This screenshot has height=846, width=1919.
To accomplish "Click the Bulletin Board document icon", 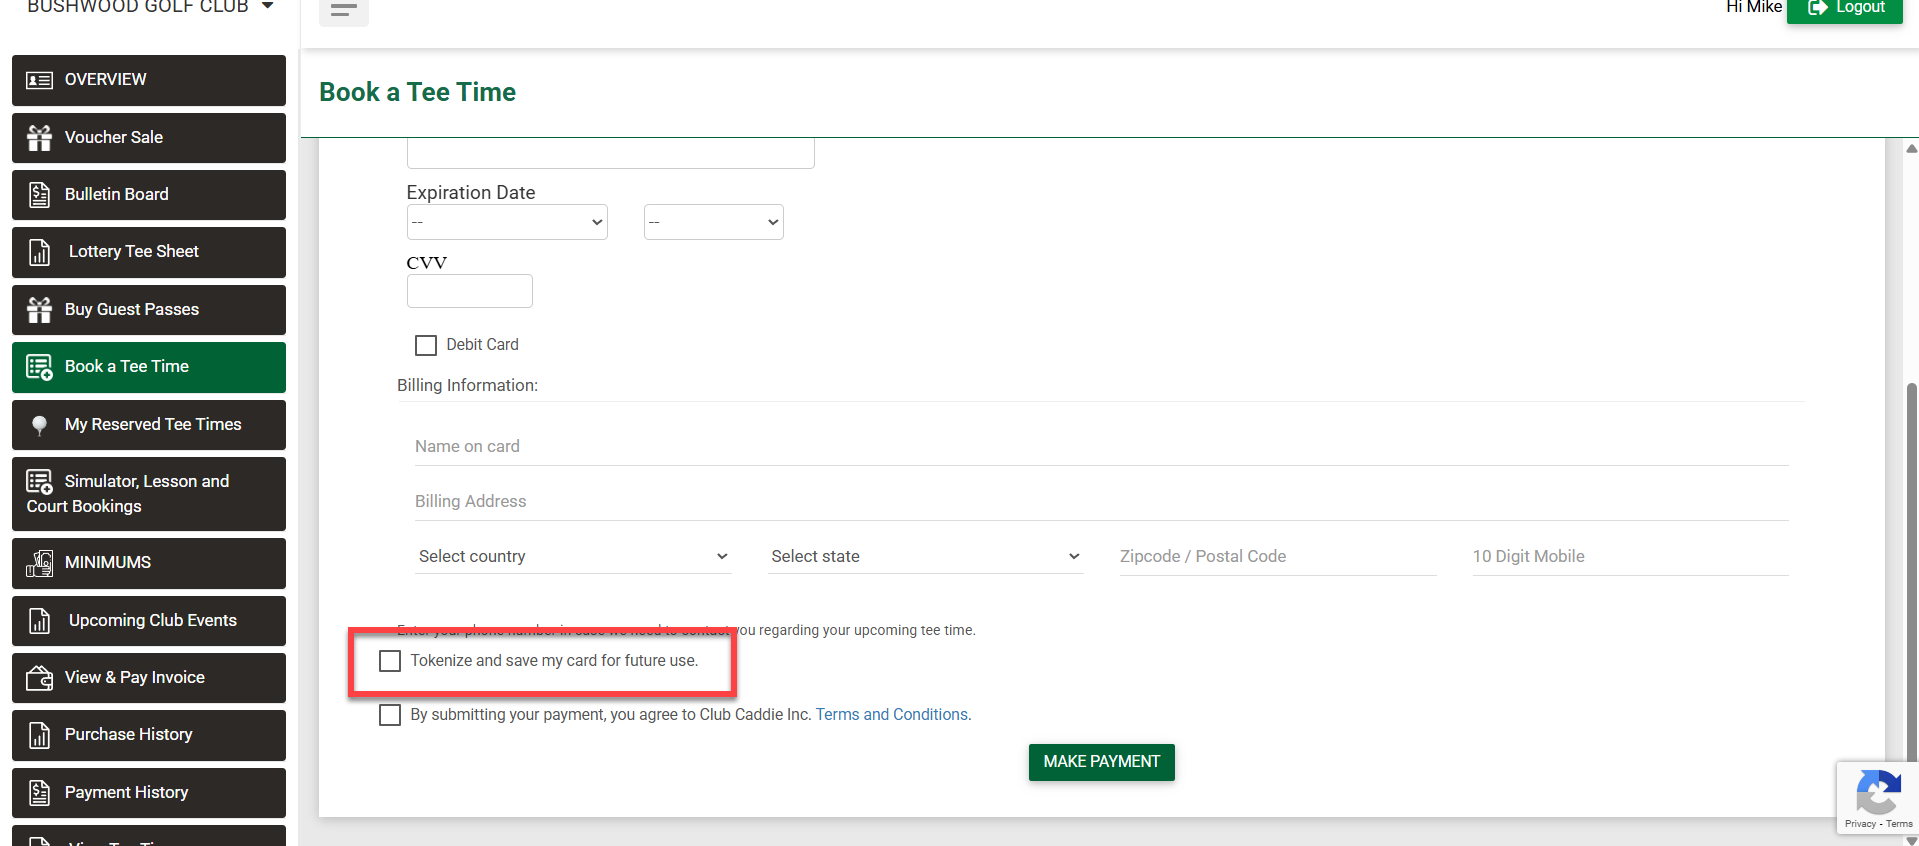I will (39, 195).
